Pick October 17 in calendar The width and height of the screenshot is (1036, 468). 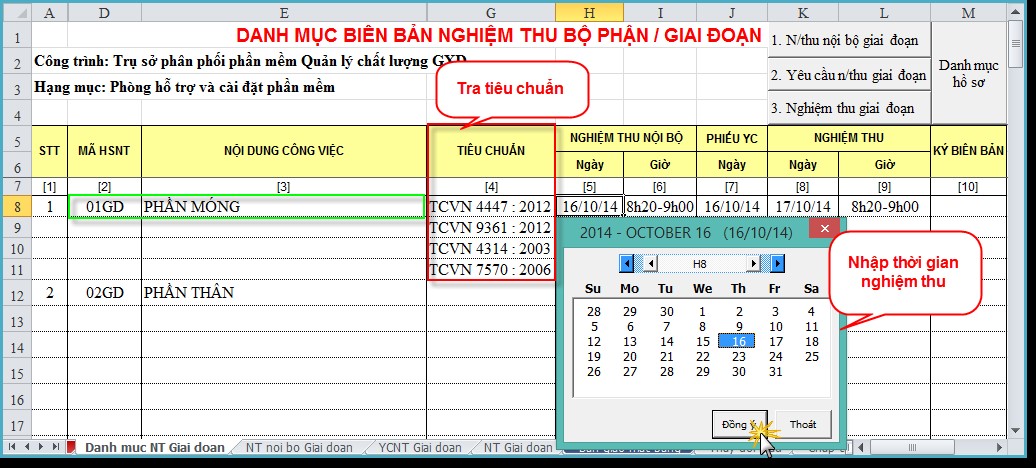[x=775, y=341]
